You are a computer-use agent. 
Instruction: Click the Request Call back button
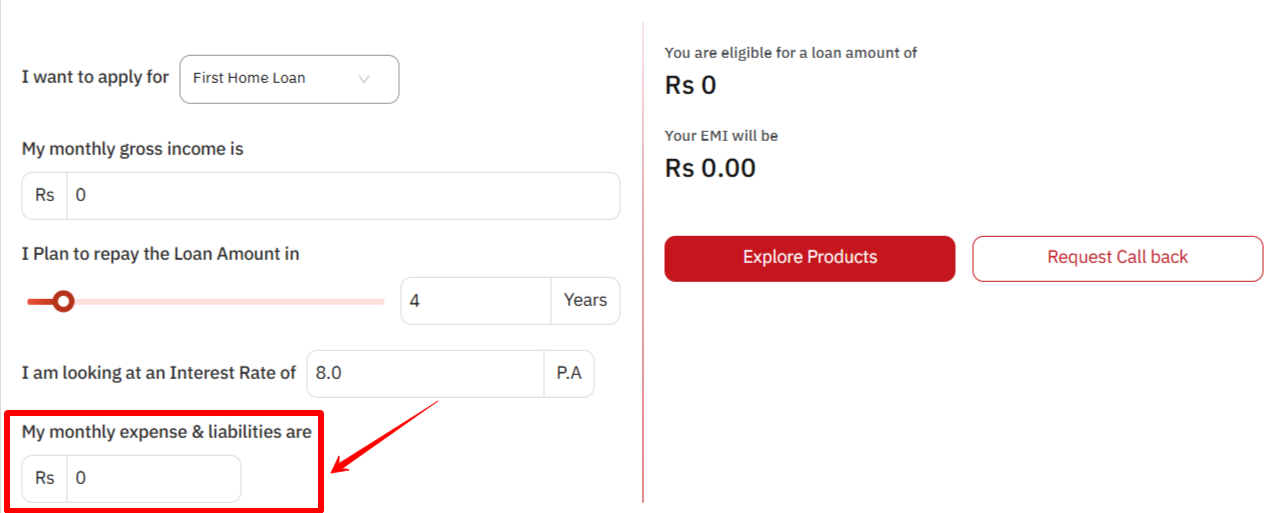1117,258
